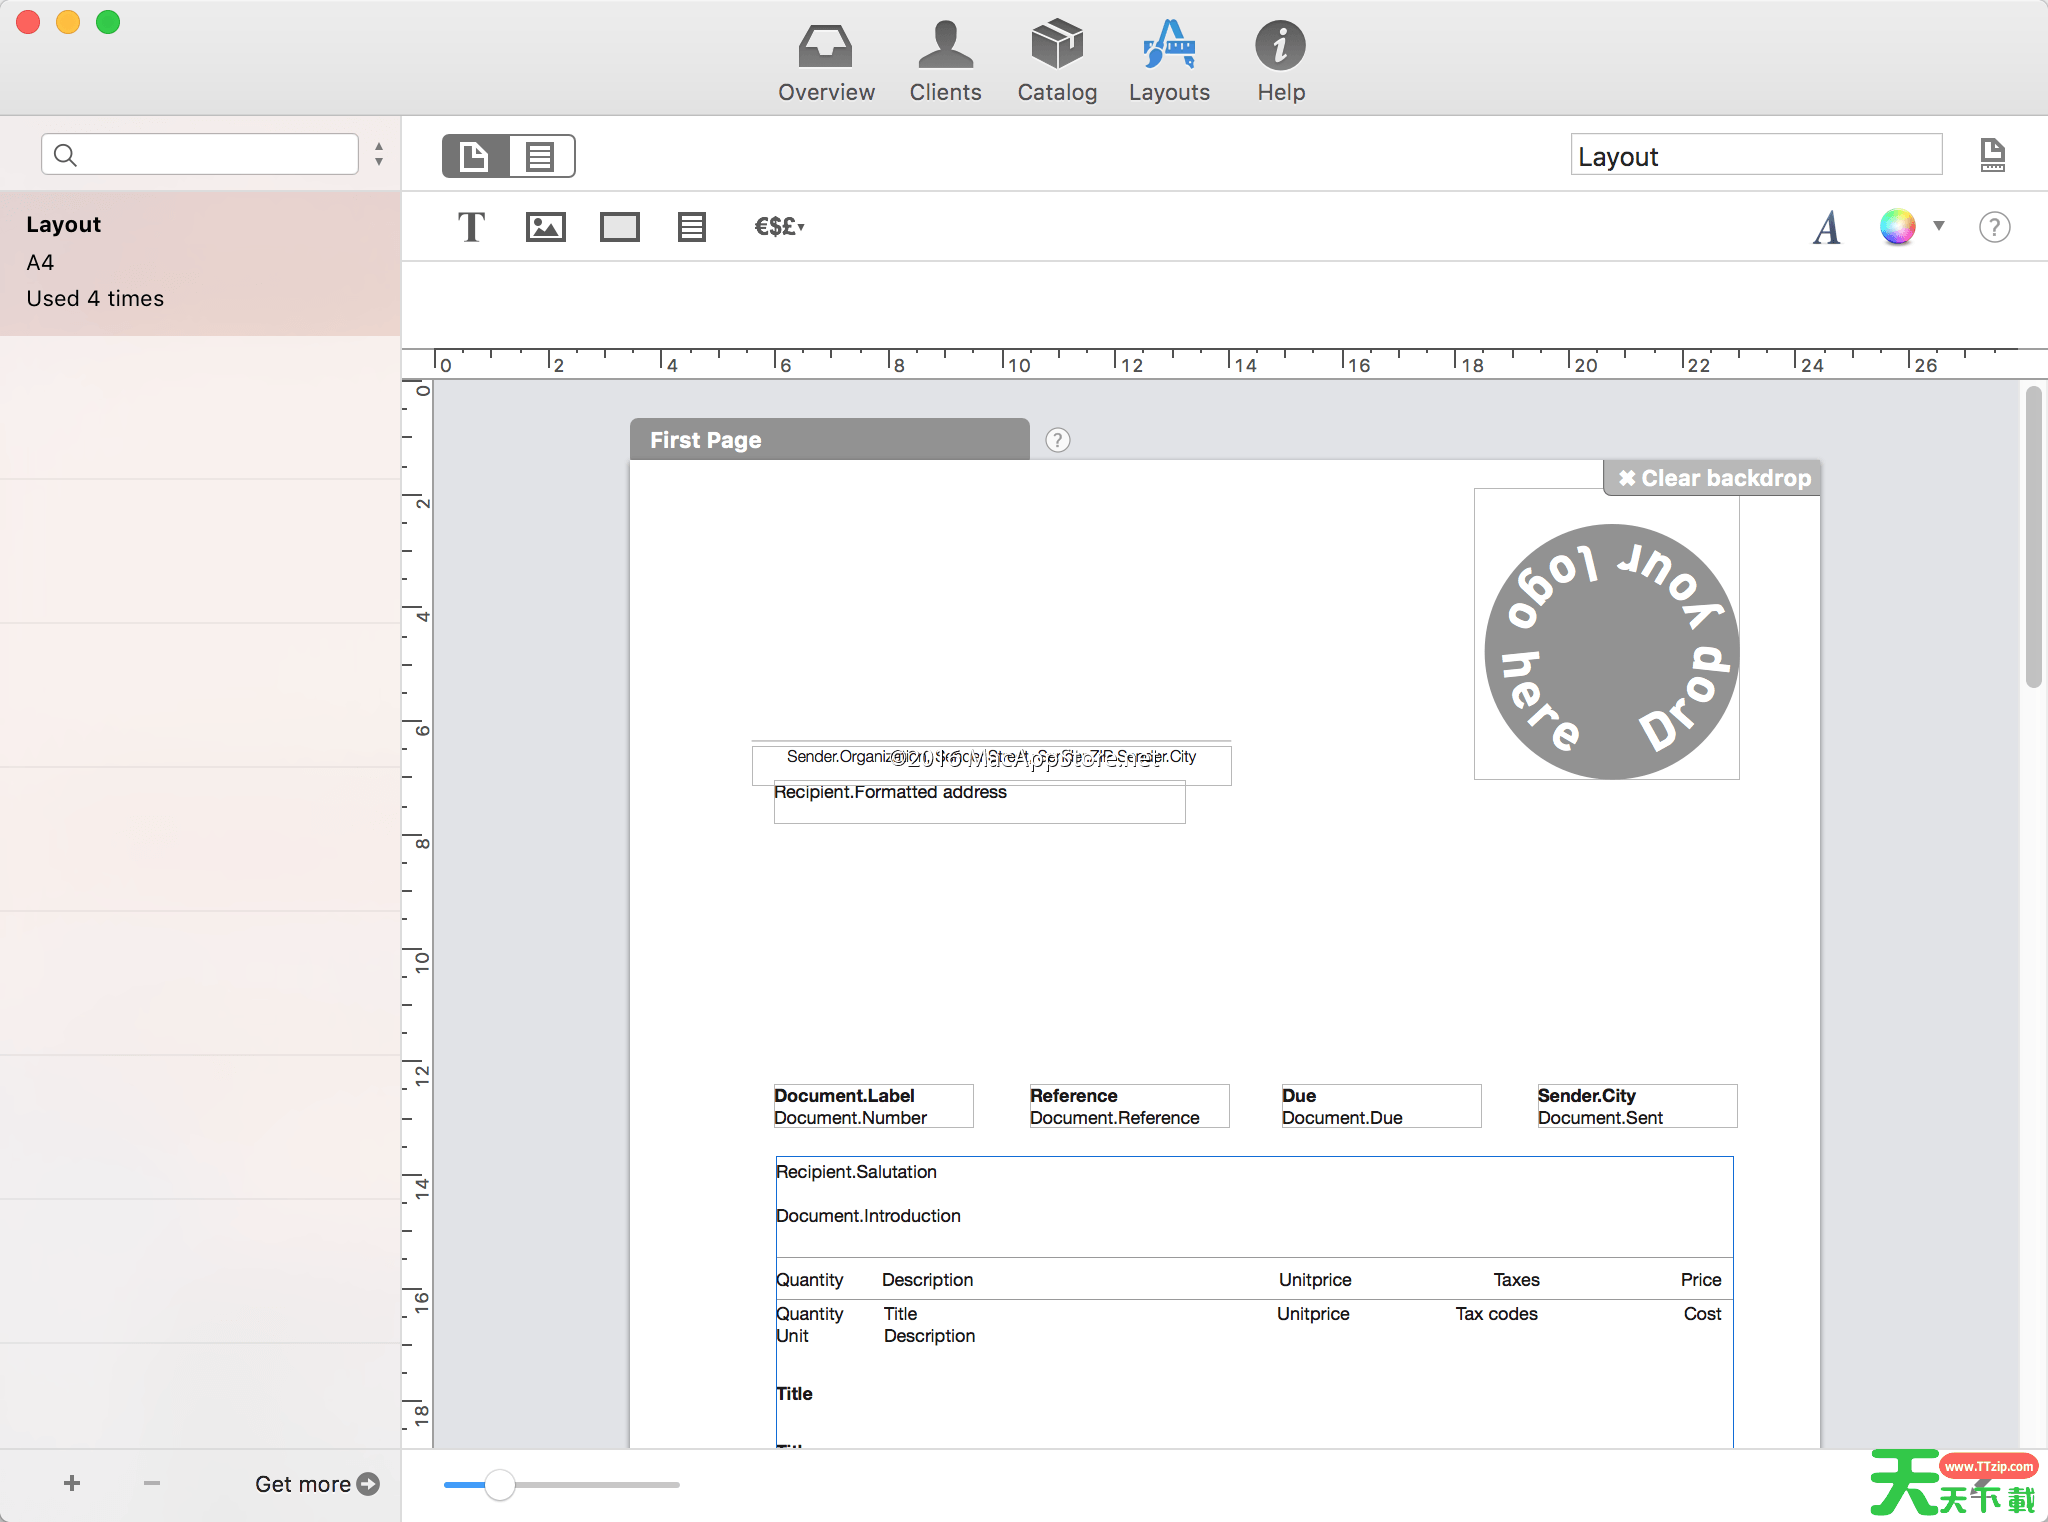Add a new layout with plus

(x=72, y=1483)
